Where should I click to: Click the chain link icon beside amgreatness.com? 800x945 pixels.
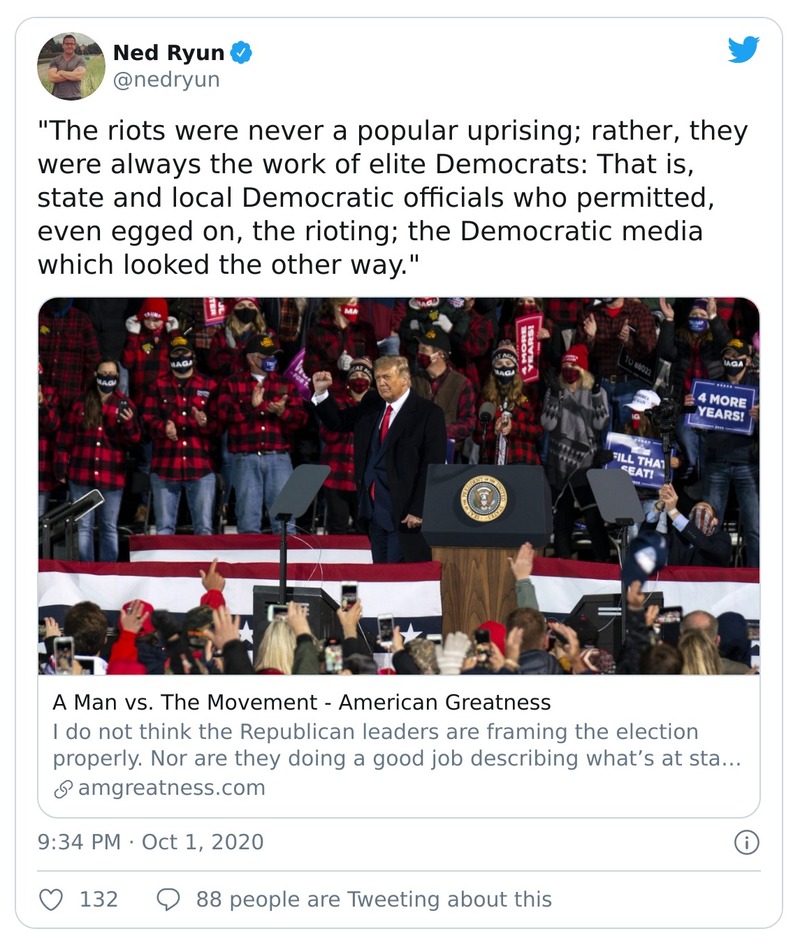tap(62, 788)
